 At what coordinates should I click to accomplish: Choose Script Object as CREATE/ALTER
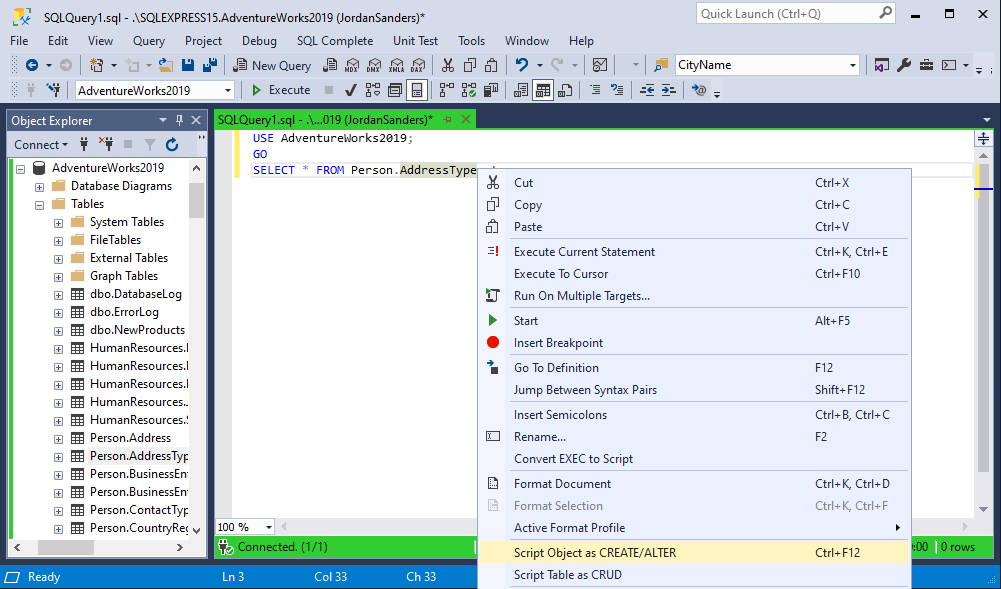click(x=693, y=553)
